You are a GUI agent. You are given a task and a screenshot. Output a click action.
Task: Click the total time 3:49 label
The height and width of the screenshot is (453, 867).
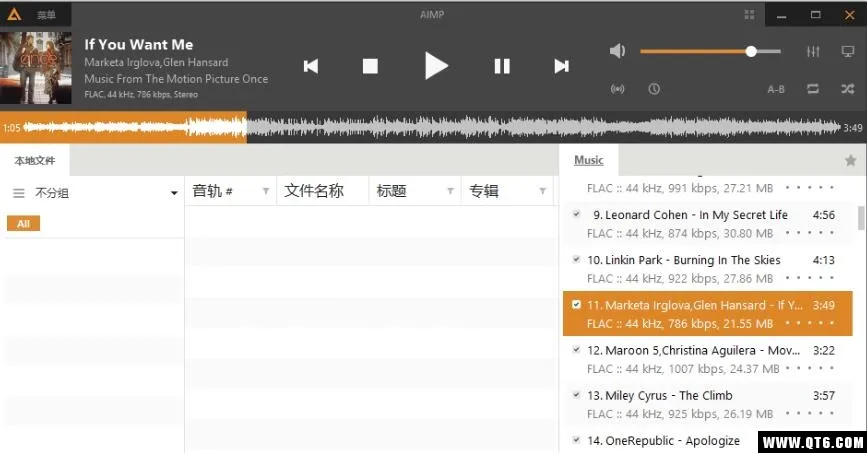point(853,128)
